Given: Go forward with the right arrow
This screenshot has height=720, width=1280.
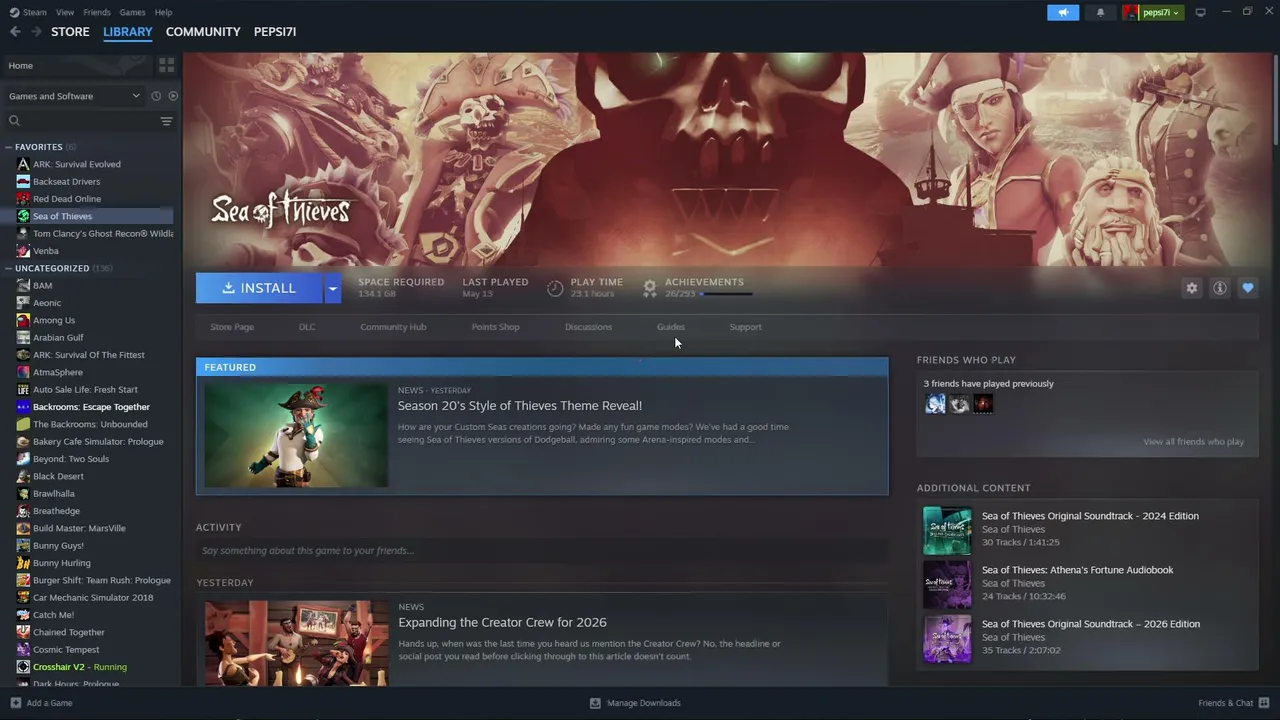Looking at the screenshot, I should point(36,32).
